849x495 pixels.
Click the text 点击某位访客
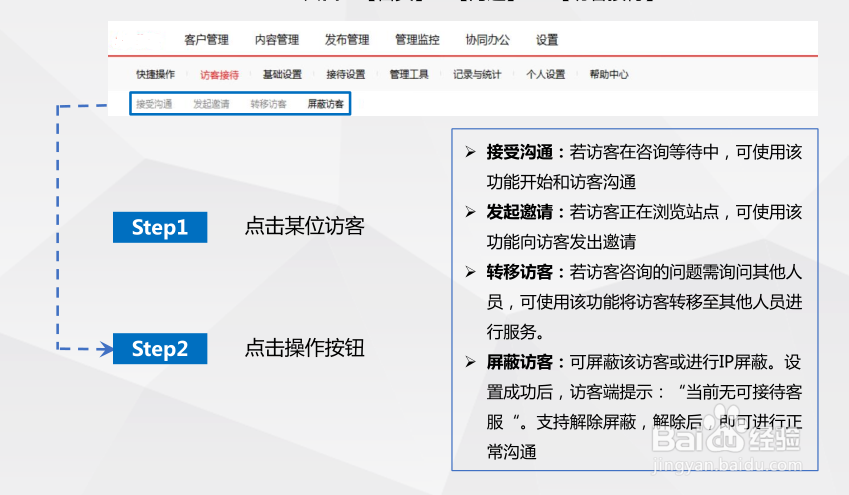coord(305,226)
